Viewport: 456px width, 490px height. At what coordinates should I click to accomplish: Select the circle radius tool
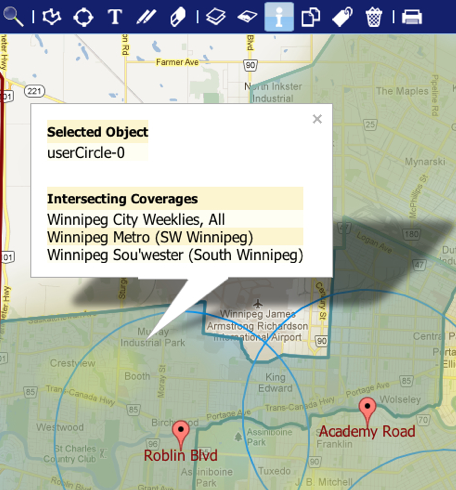[83, 17]
